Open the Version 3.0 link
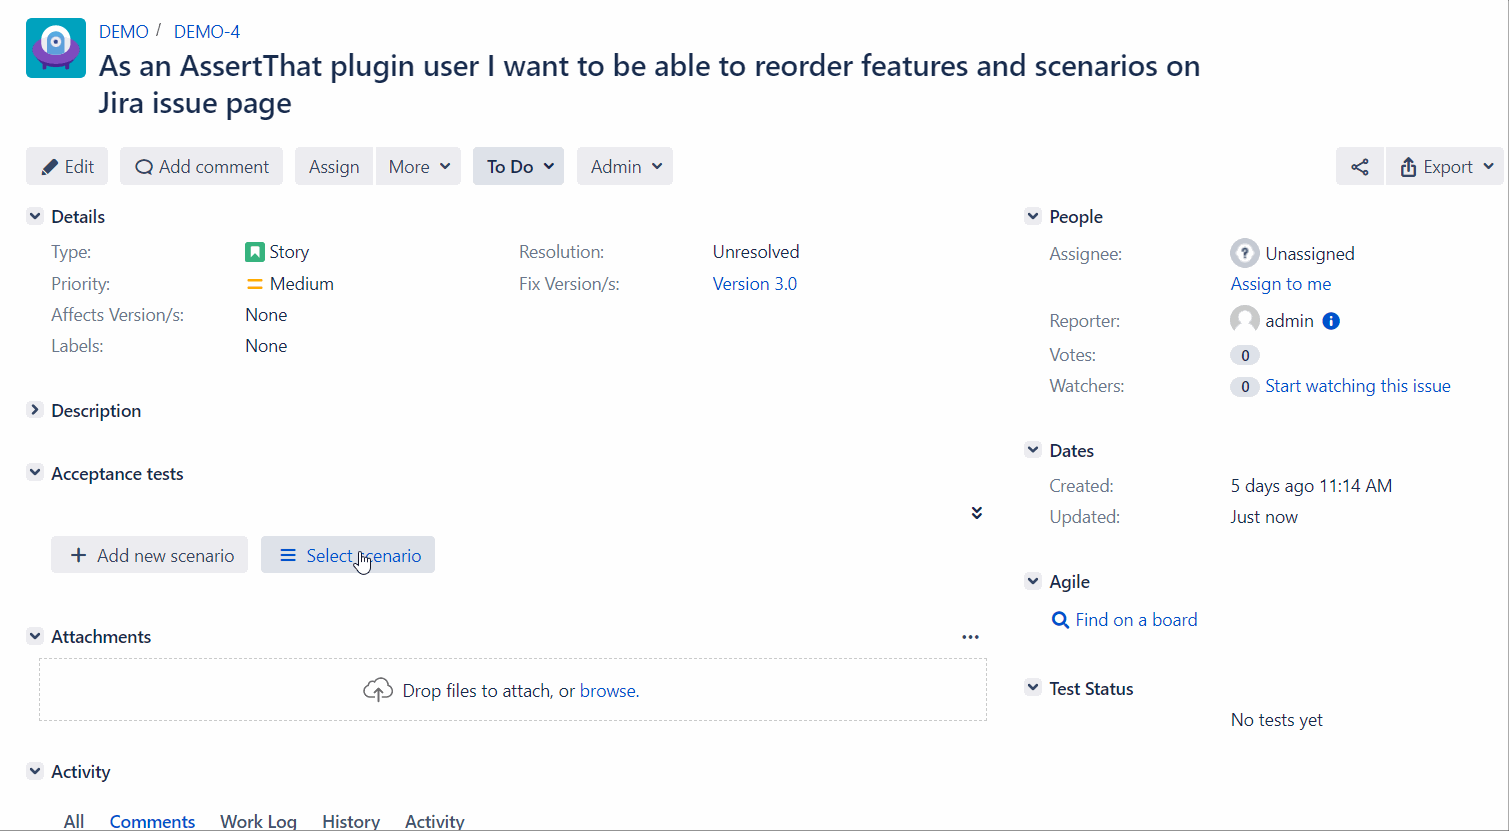1509x831 pixels. (x=755, y=284)
